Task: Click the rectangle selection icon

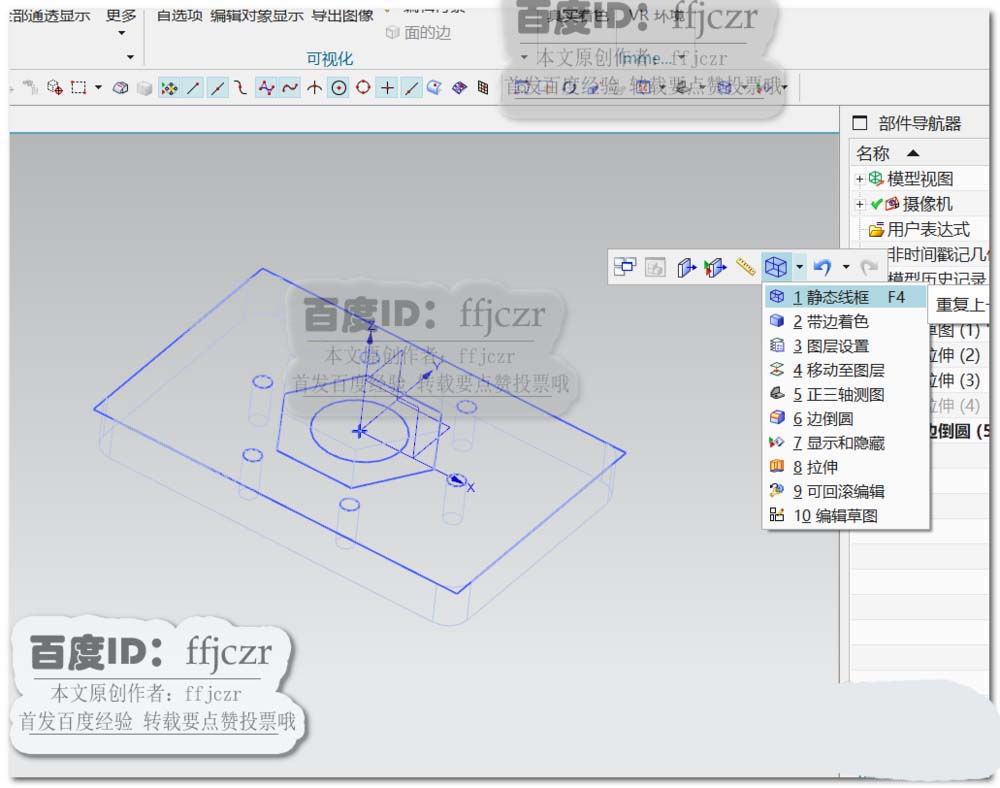Action: [x=78, y=87]
